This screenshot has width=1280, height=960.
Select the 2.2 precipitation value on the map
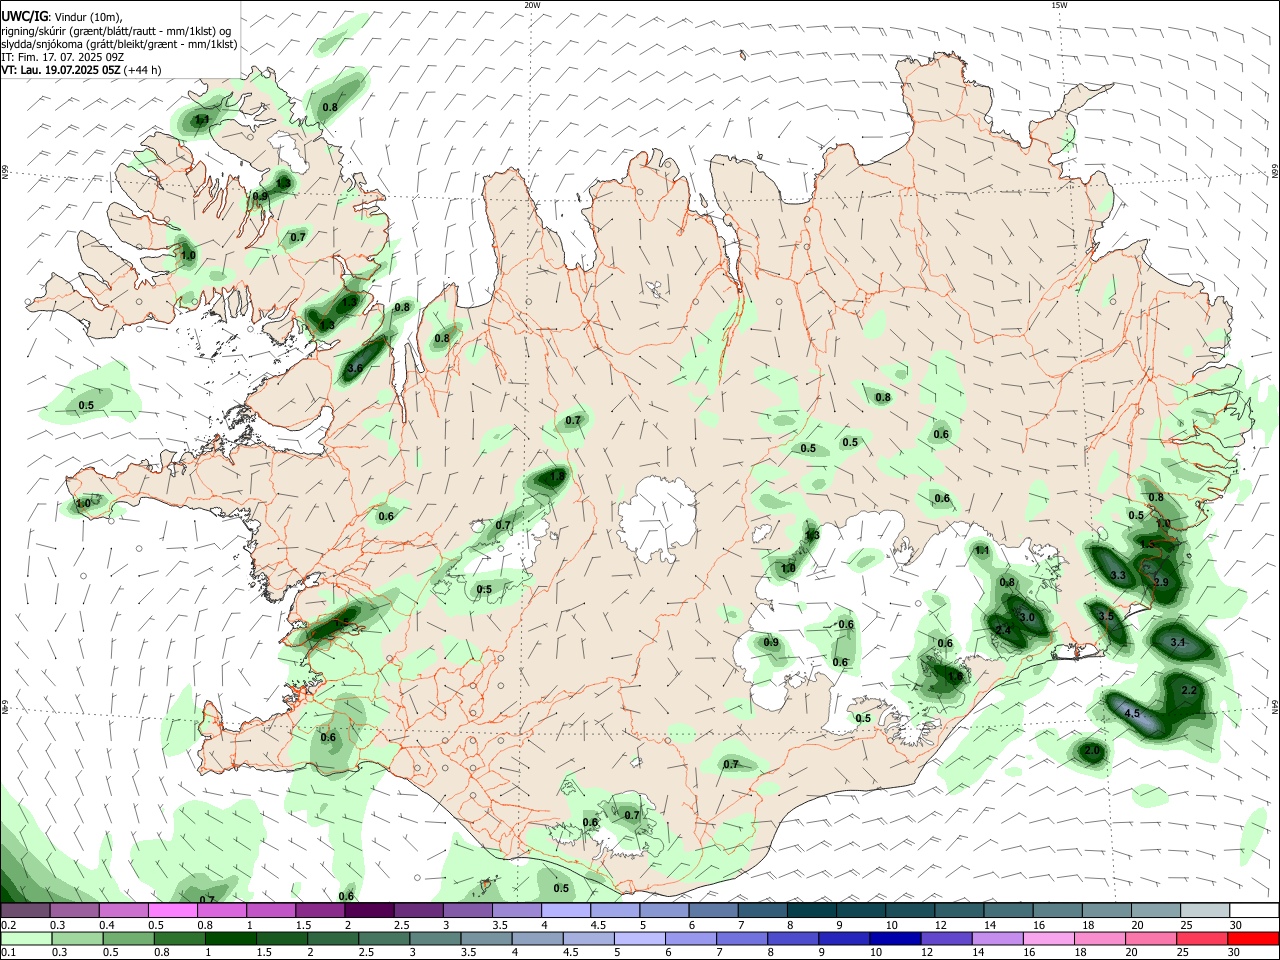(x=1189, y=691)
